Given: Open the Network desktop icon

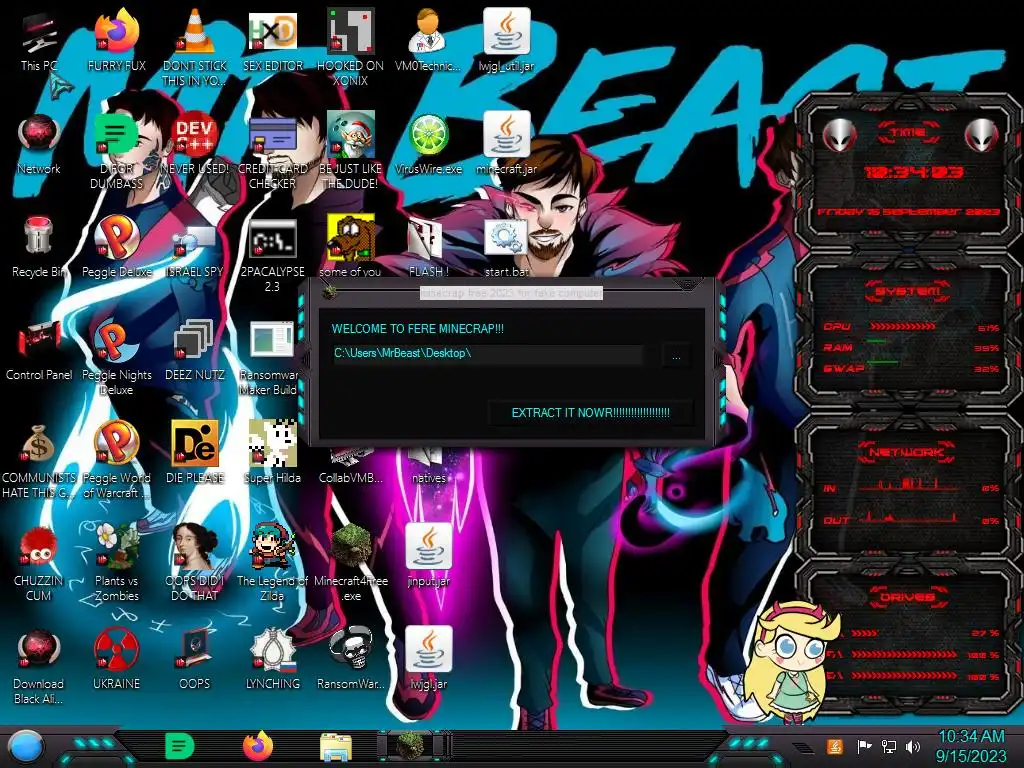Looking at the screenshot, I should 39,144.
